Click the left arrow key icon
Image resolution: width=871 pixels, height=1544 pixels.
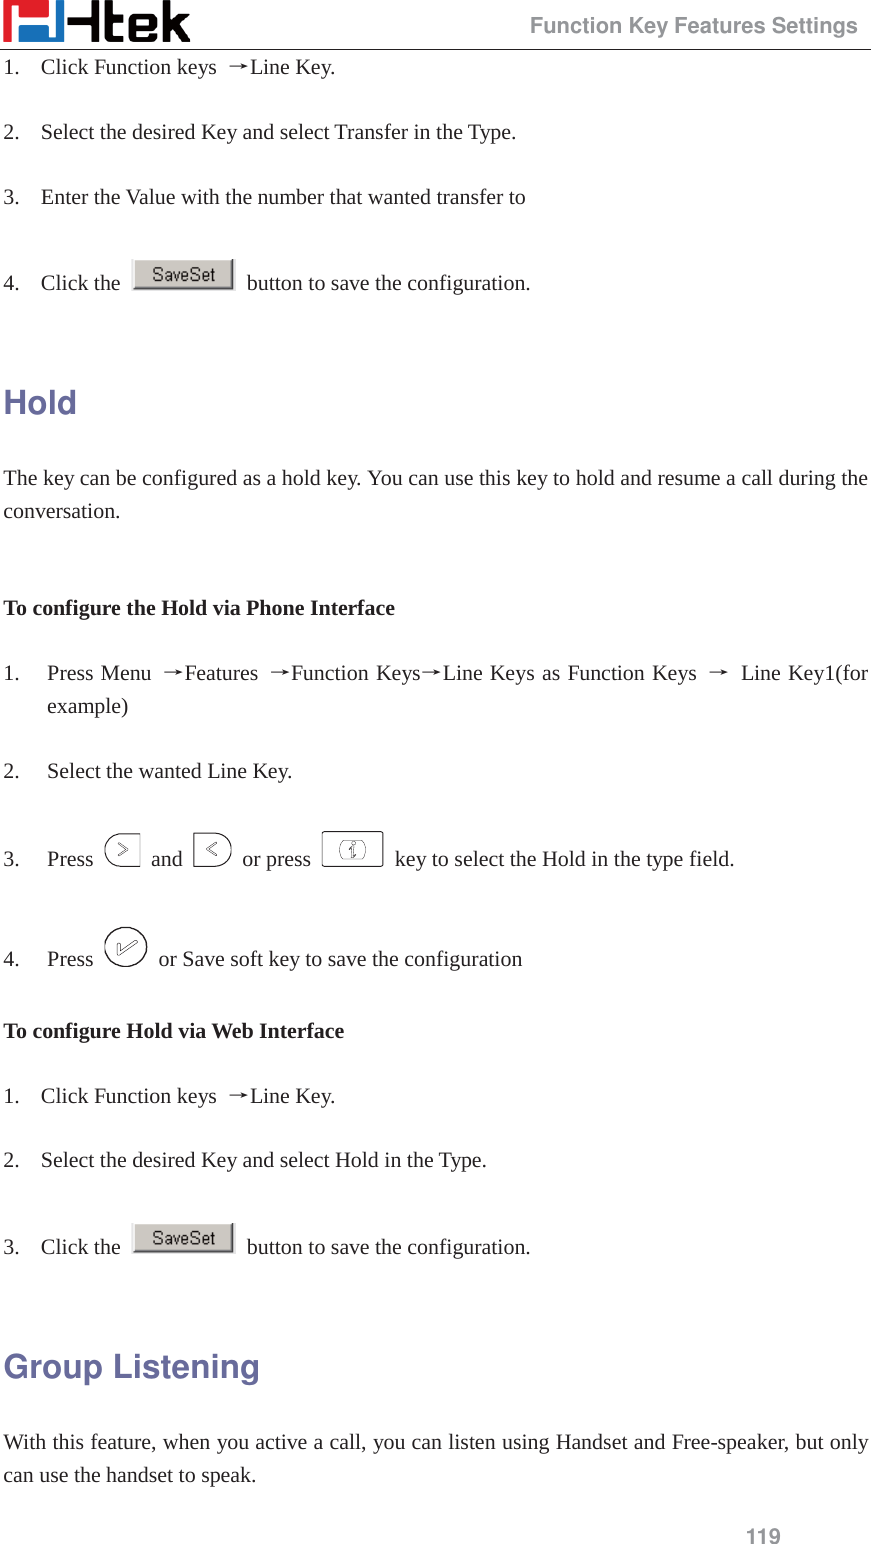click(x=212, y=850)
